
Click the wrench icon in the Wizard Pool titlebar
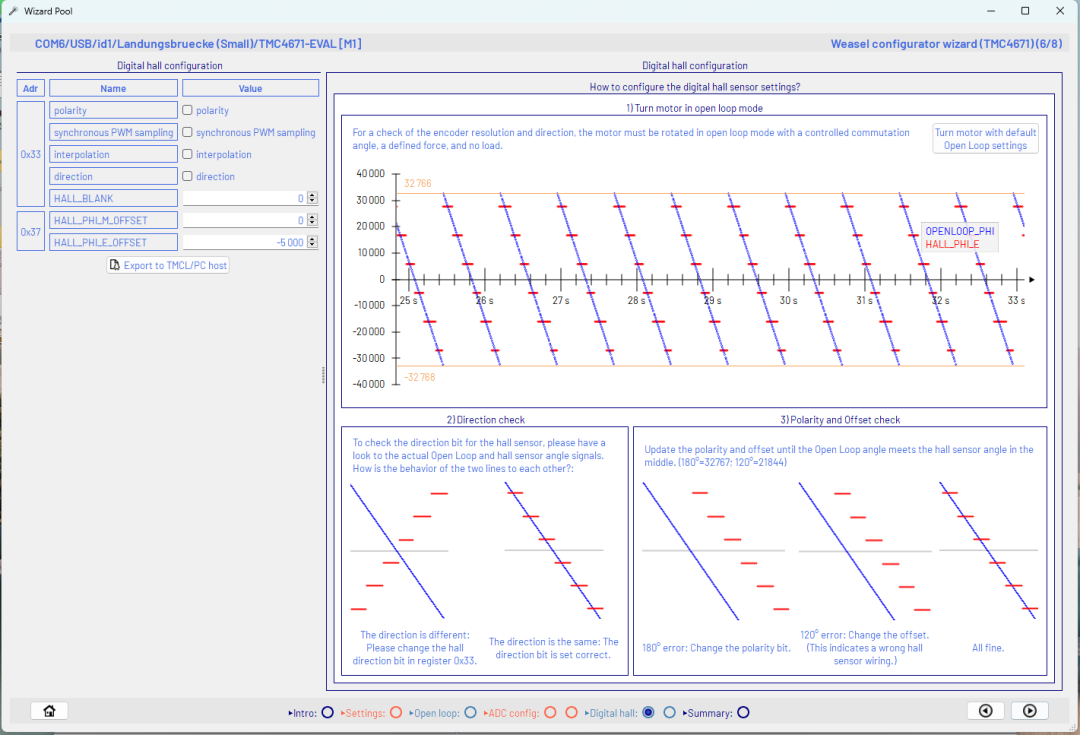pos(13,11)
